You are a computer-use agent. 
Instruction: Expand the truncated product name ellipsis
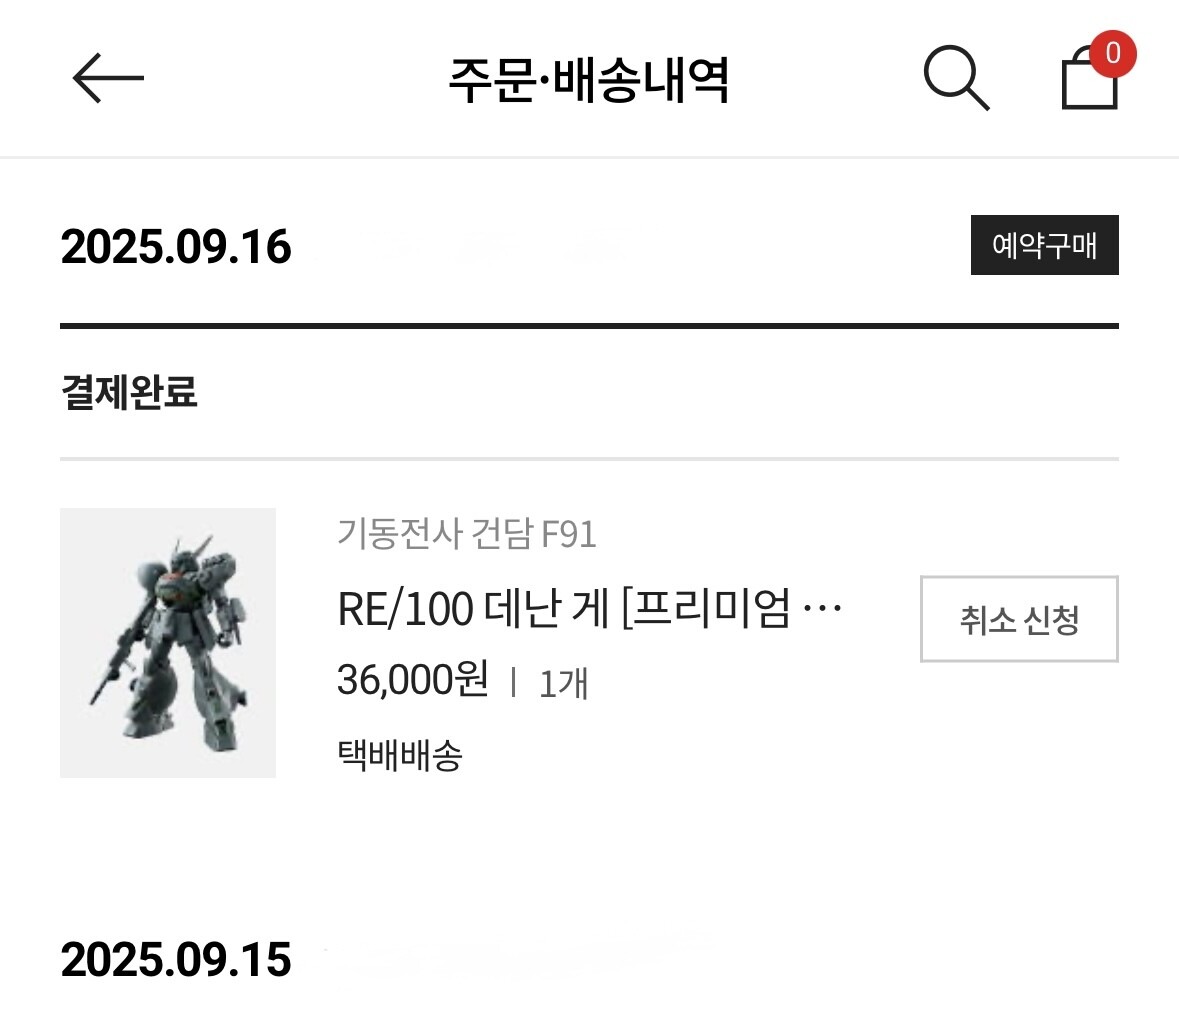pos(822,606)
